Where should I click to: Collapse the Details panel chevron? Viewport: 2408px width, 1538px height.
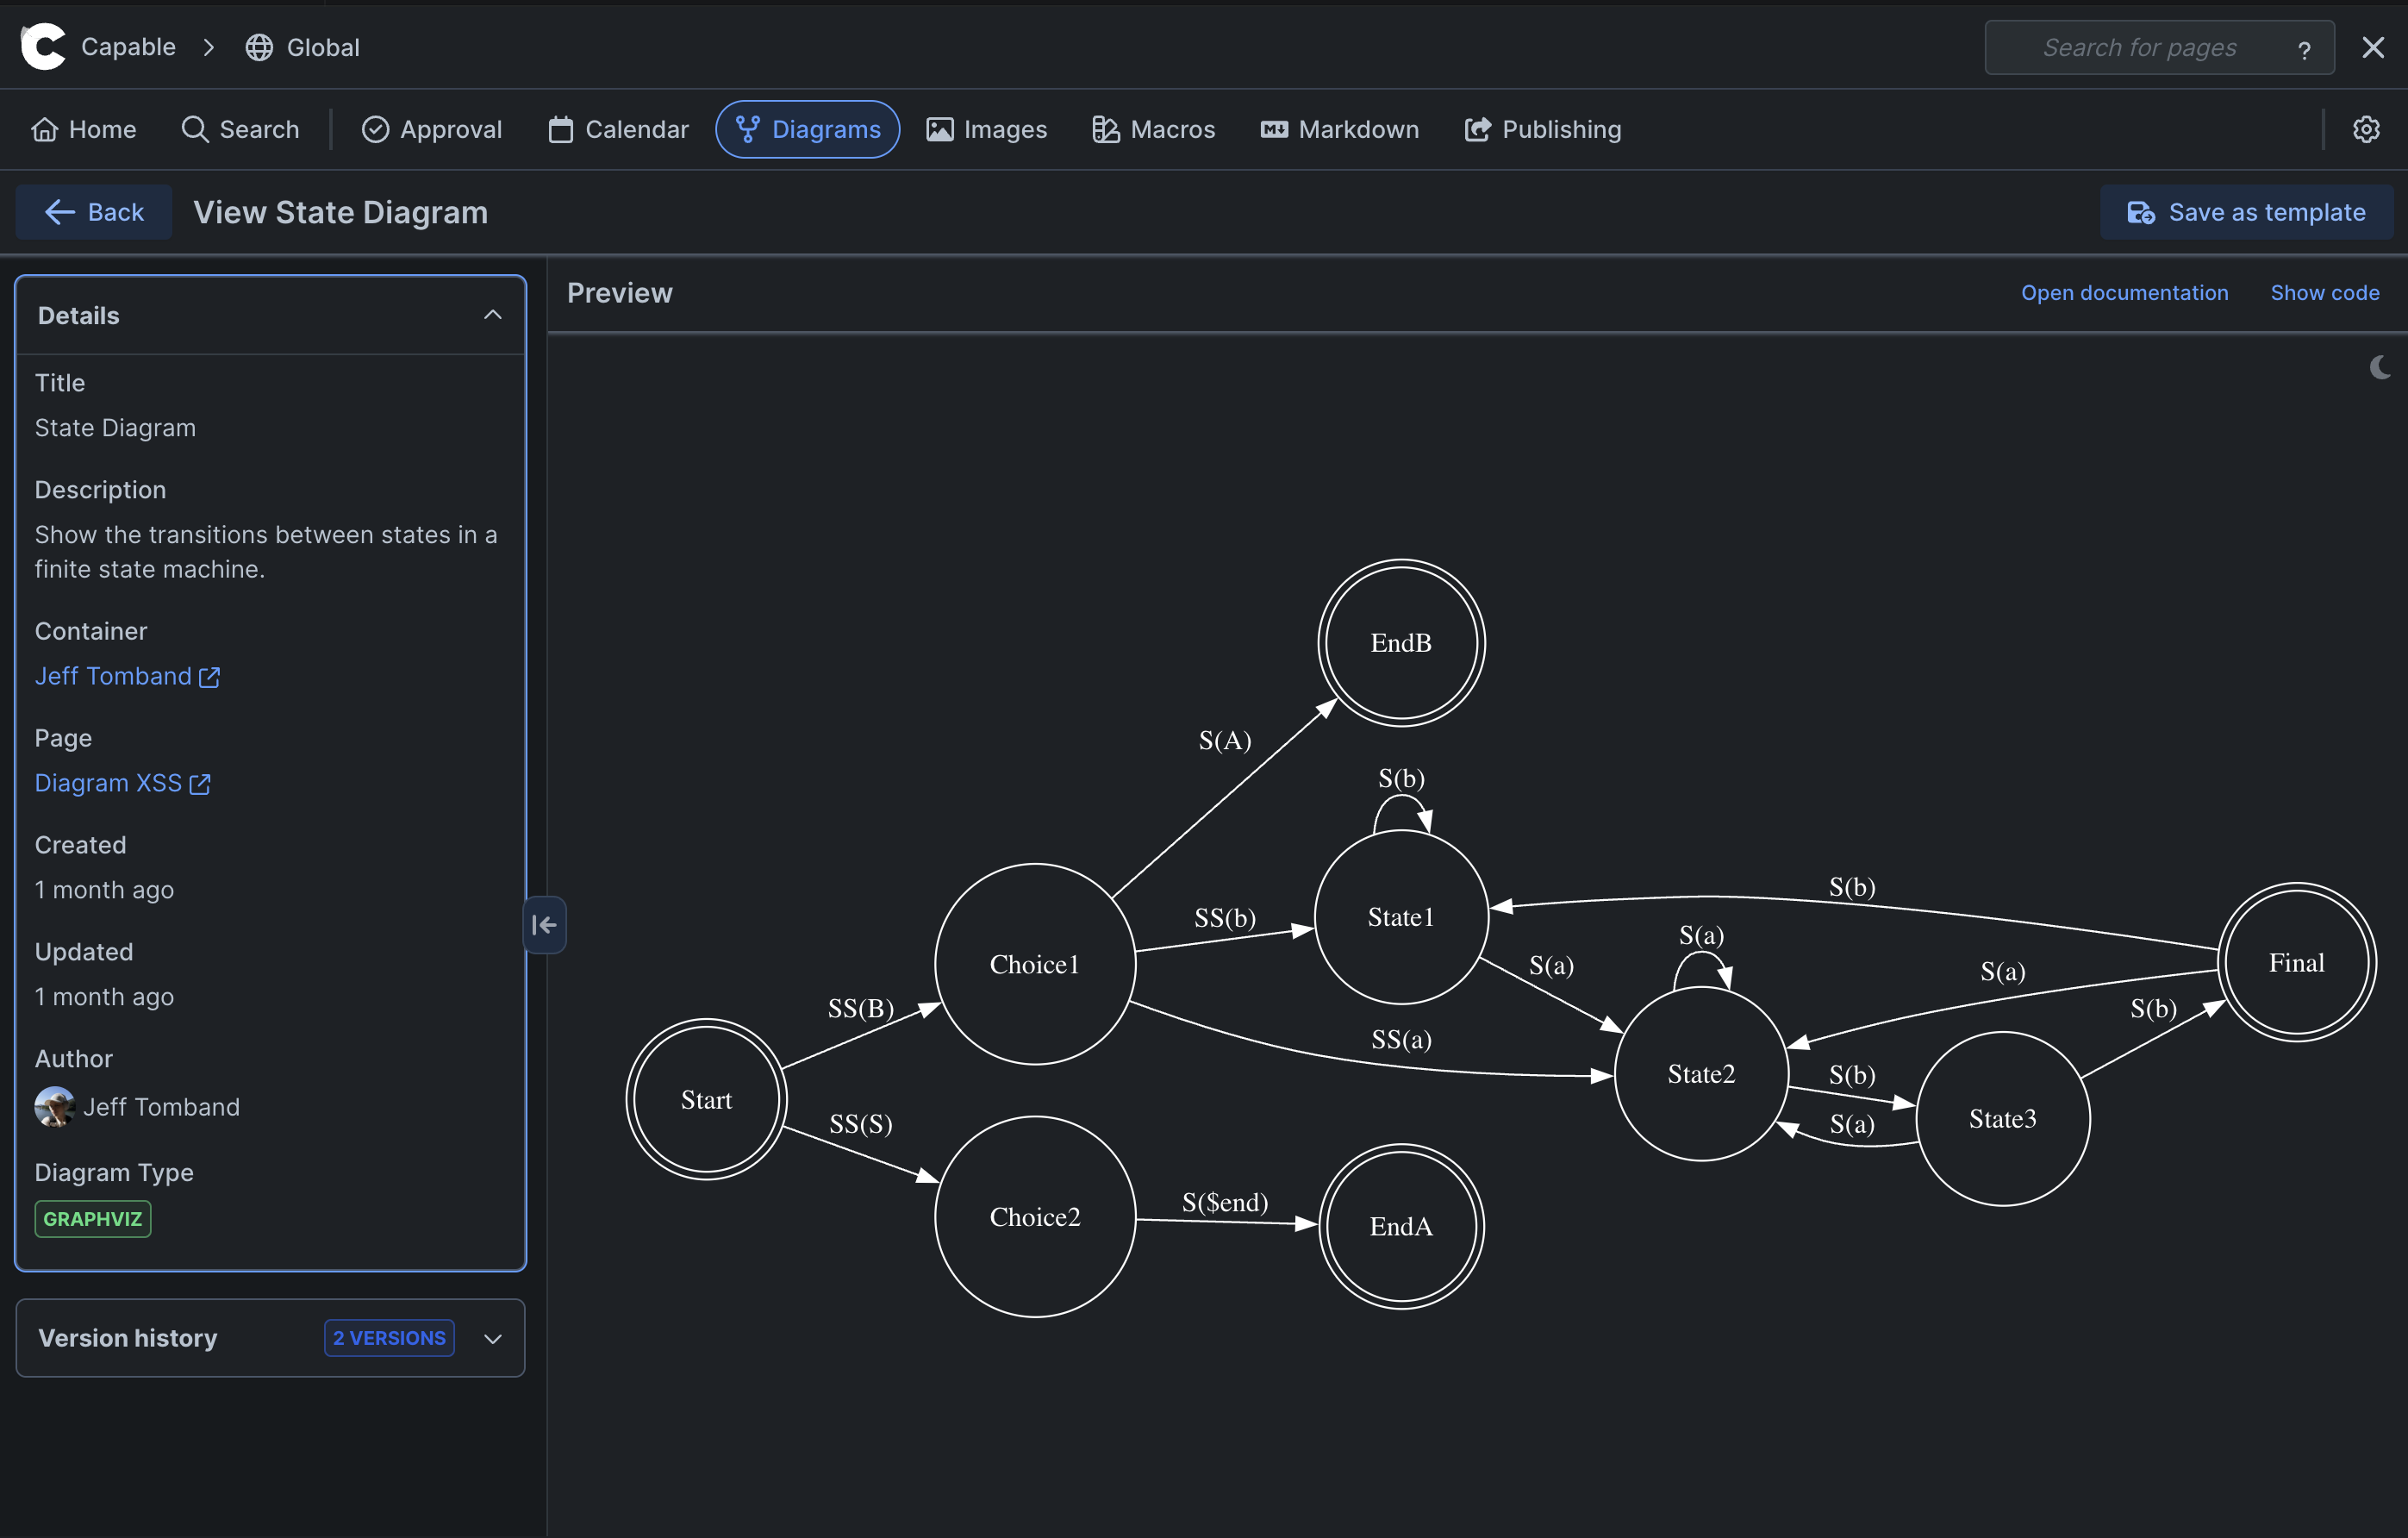[x=492, y=315]
